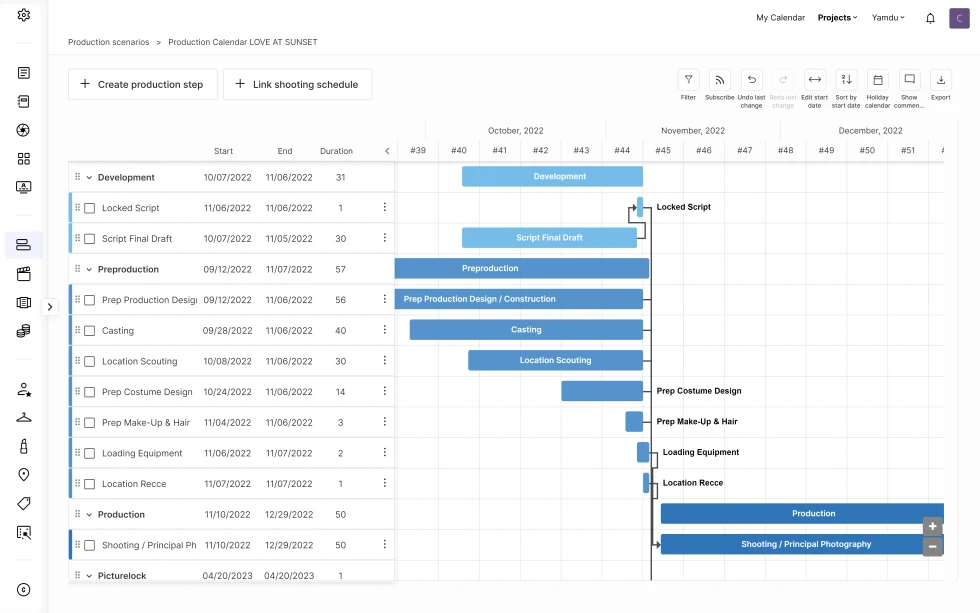Open the Projects dropdown
This screenshot has width=980, height=613.
837,17
